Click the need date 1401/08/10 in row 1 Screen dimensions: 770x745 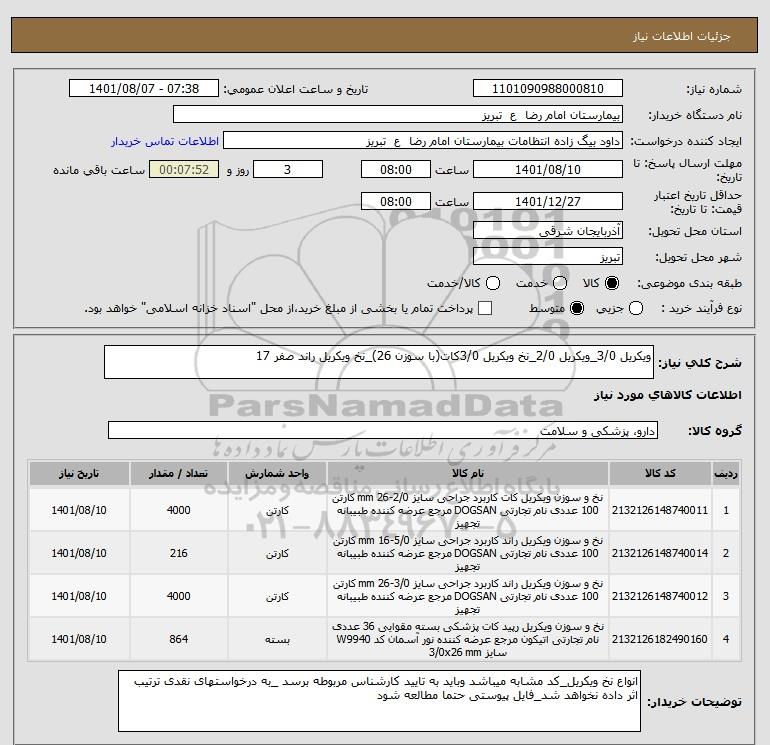tap(79, 510)
